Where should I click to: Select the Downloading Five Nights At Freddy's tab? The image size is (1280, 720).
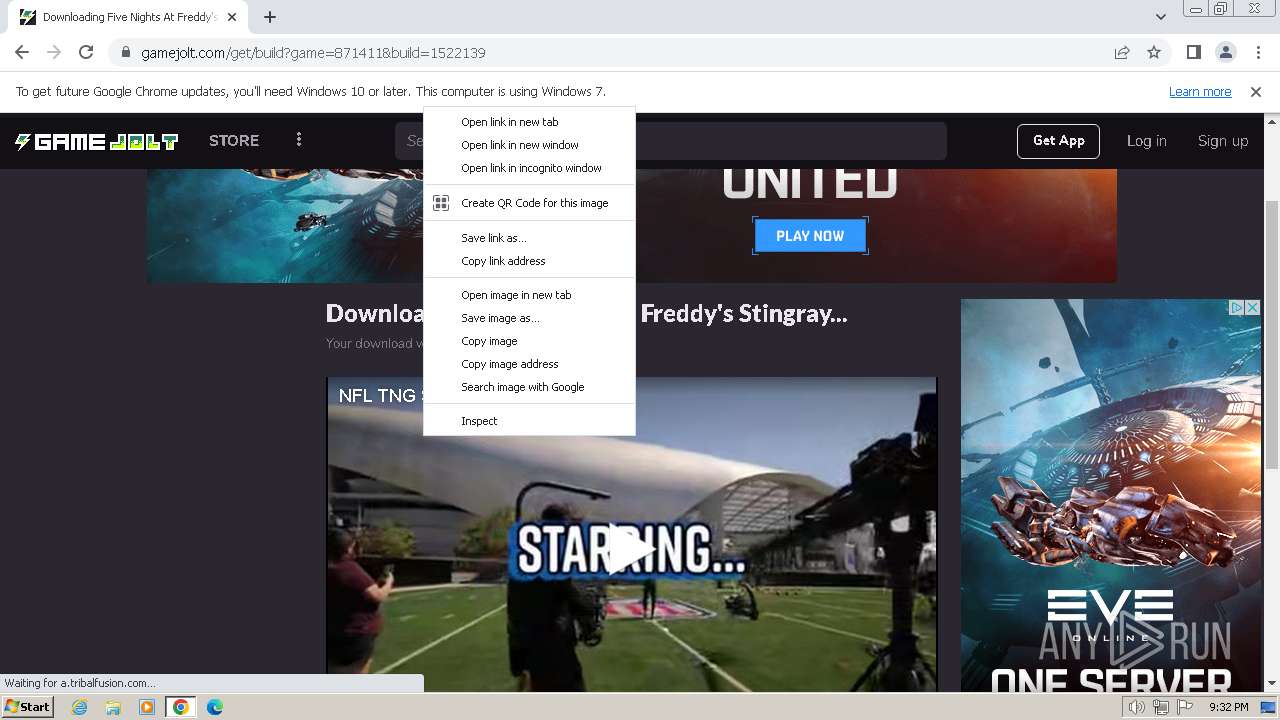(128, 17)
